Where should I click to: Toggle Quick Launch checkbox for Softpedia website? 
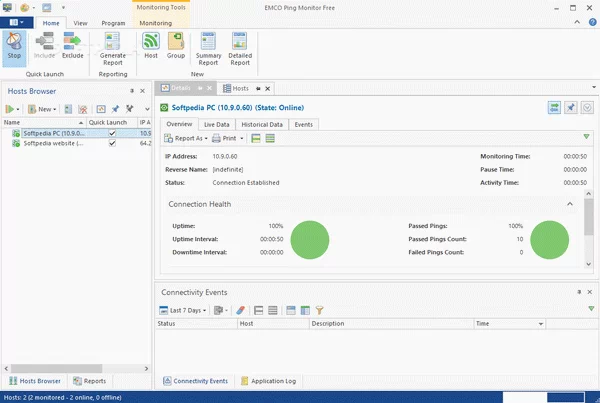113,143
